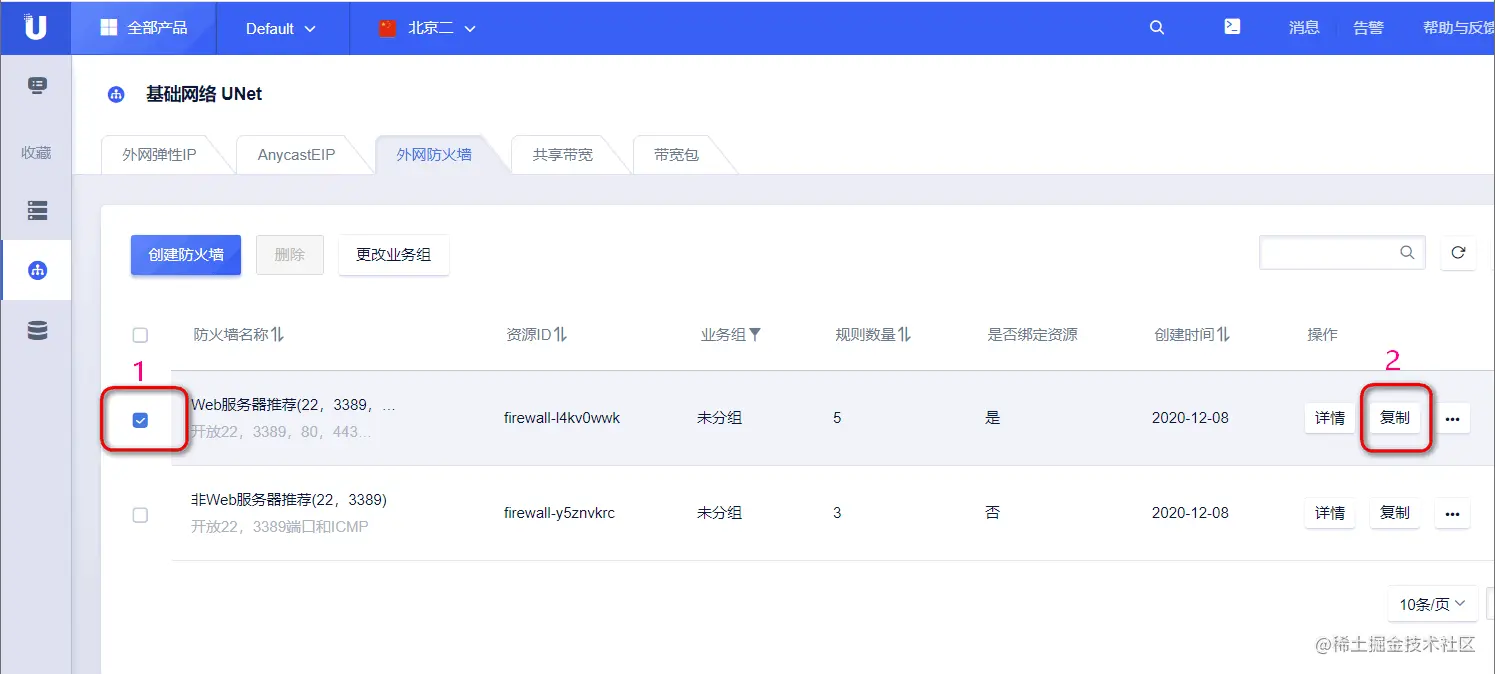Screen dimensions: 1495x674
Task: Open 帮助与反馈 menu
Action: click(x=1458, y=28)
